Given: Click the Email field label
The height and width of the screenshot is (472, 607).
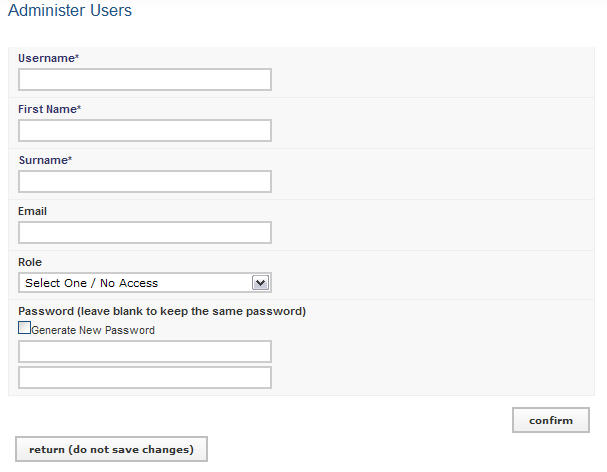Looking at the screenshot, I should pyautogui.click(x=33, y=211).
